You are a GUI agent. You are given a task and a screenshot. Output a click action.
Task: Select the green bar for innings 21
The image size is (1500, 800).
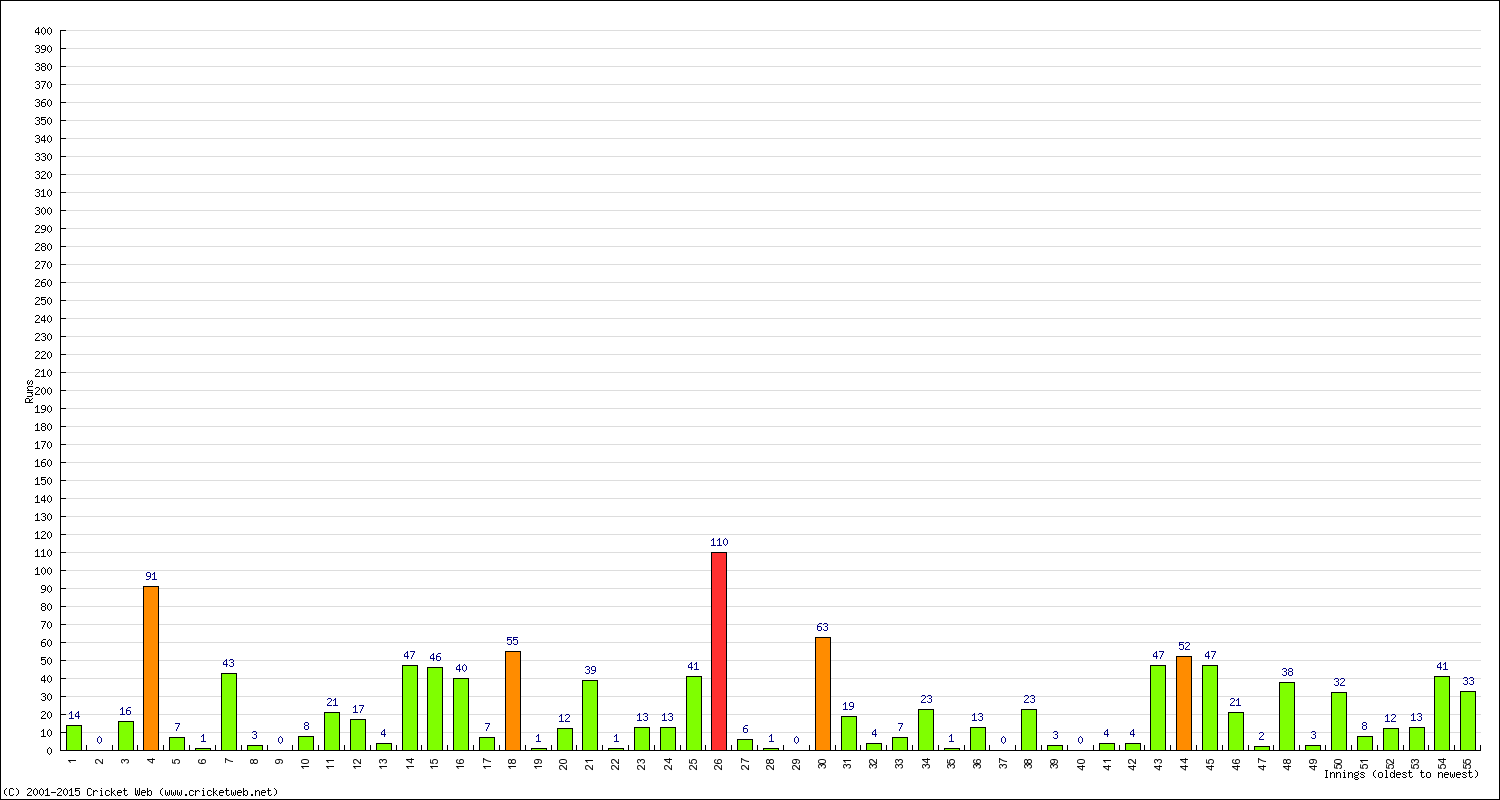click(x=590, y=715)
